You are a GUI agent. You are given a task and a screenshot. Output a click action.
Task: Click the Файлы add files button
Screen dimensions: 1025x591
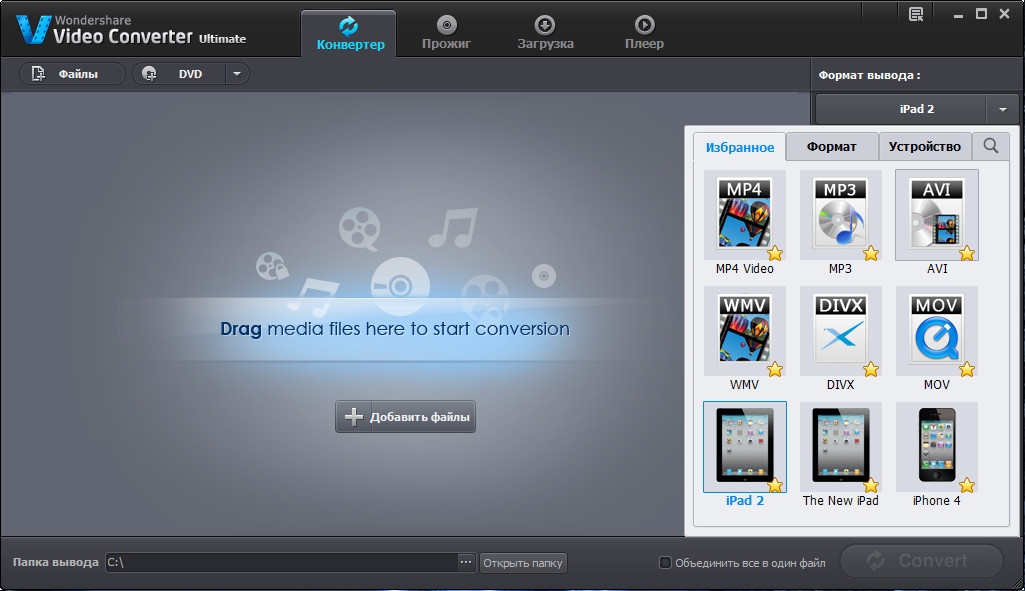click(x=72, y=74)
